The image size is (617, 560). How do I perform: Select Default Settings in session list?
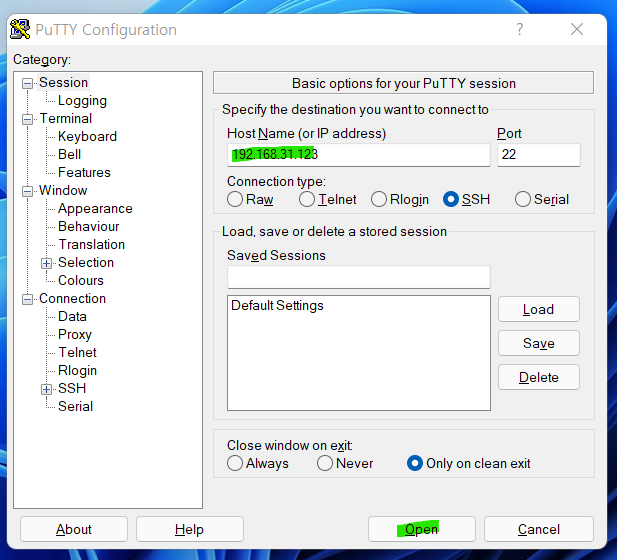click(277, 305)
